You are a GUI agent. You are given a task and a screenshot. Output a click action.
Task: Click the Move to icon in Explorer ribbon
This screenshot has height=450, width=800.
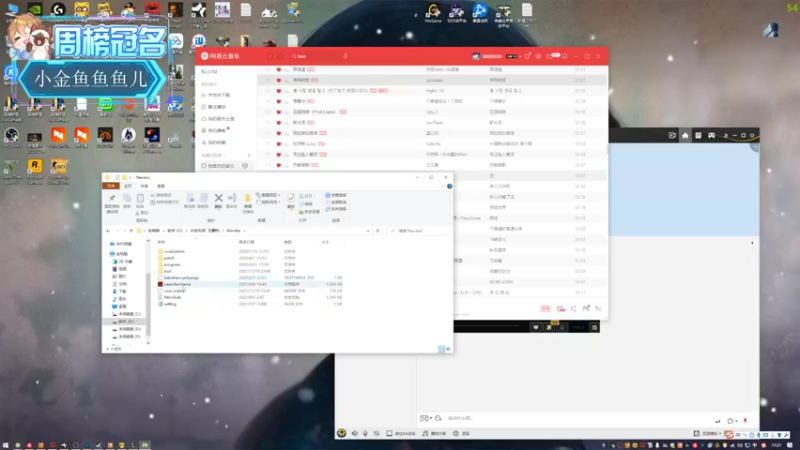190,200
